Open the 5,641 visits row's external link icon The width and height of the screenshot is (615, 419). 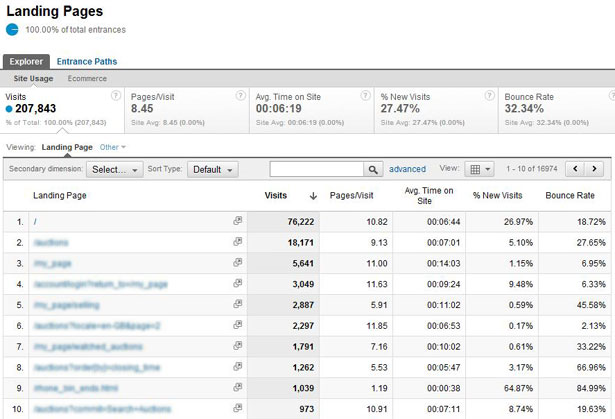[237, 262]
